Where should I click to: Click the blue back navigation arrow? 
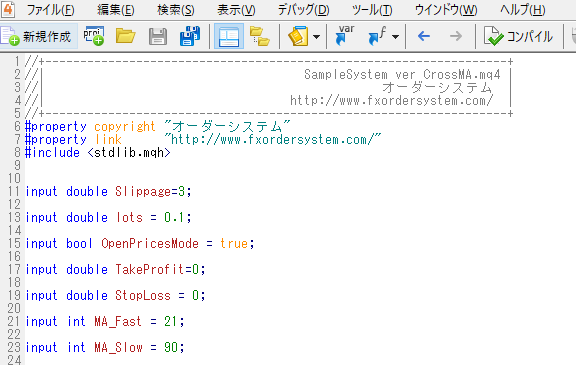tap(424, 36)
